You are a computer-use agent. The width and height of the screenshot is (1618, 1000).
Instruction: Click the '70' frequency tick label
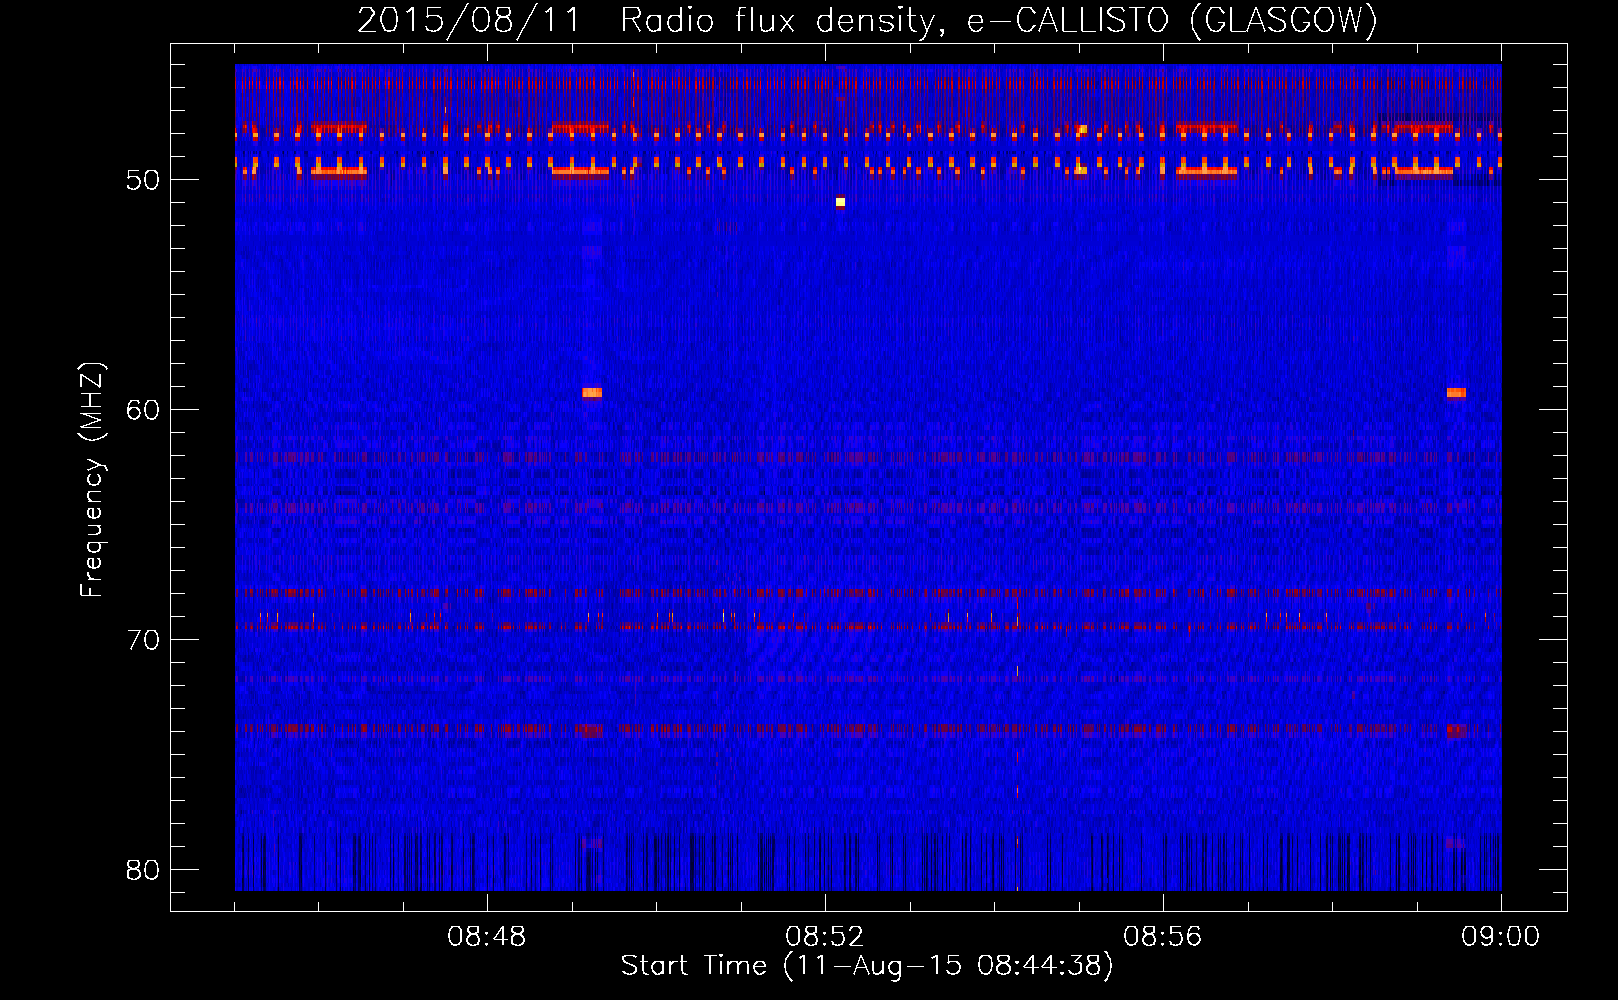click(x=143, y=640)
